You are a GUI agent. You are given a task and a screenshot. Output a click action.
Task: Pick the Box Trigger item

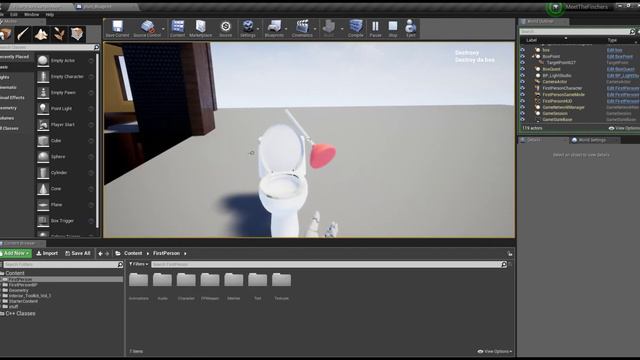coord(65,221)
